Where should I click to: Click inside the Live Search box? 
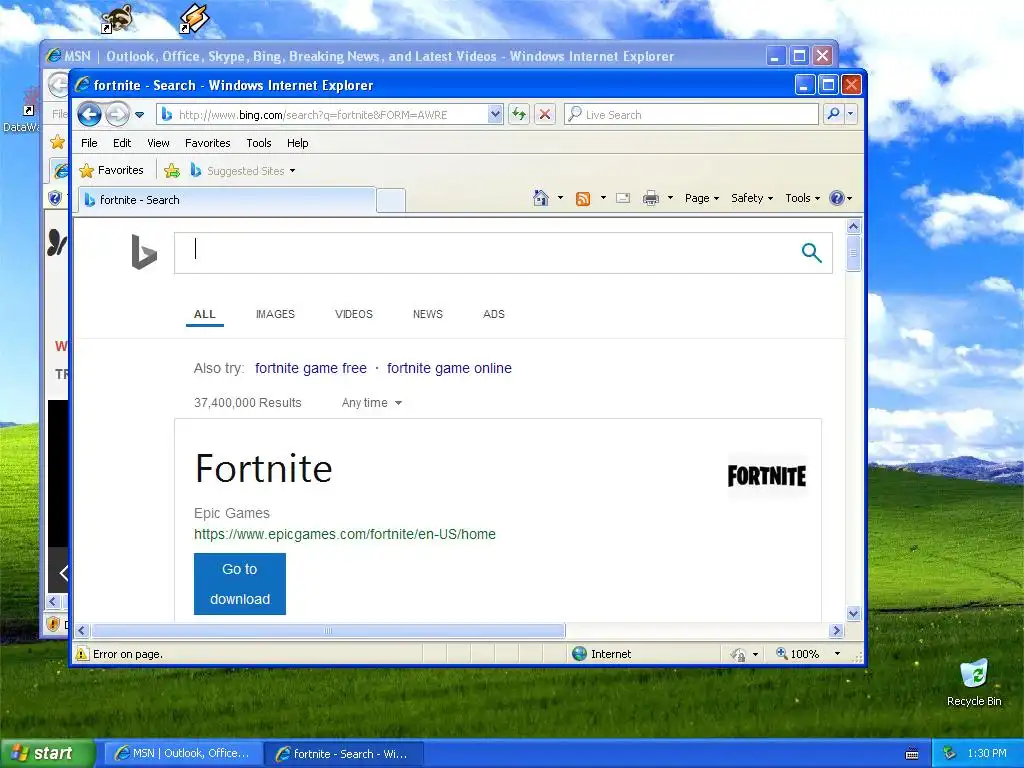691,114
